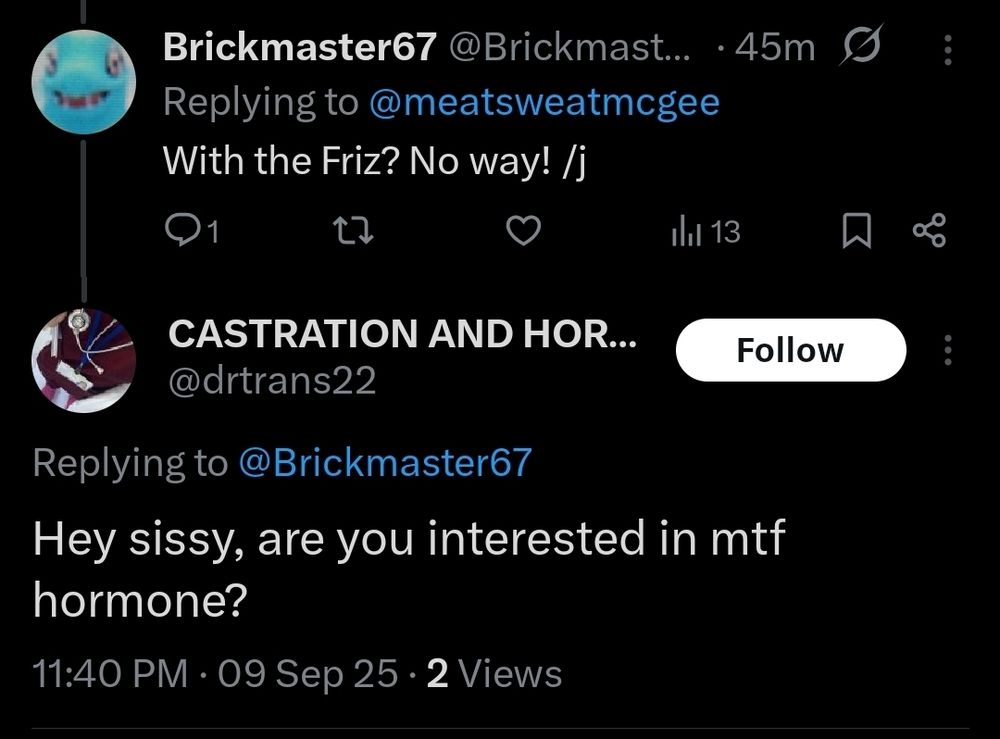The height and width of the screenshot is (739, 1000).
Task: Open the @Brickmaster67 mention in the reply
Action: tap(385, 463)
